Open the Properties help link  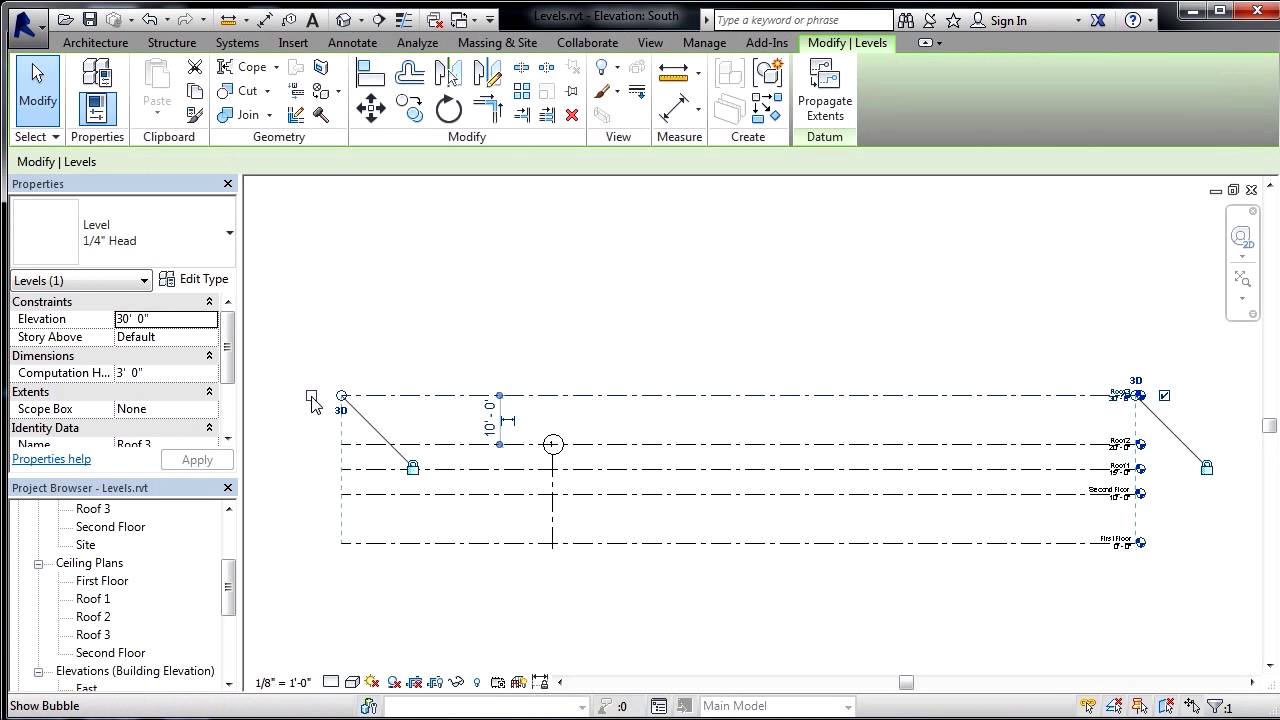[51, 459]
